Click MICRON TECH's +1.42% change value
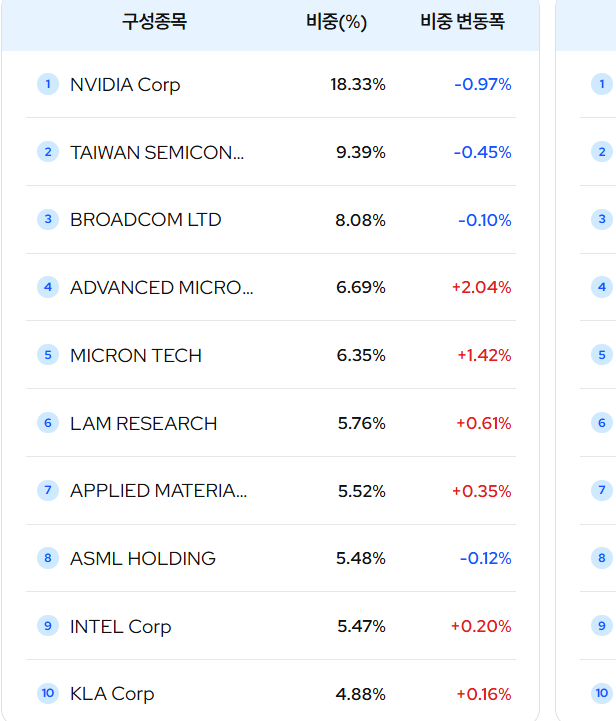 pyautogui.click(x=484, y=356)
